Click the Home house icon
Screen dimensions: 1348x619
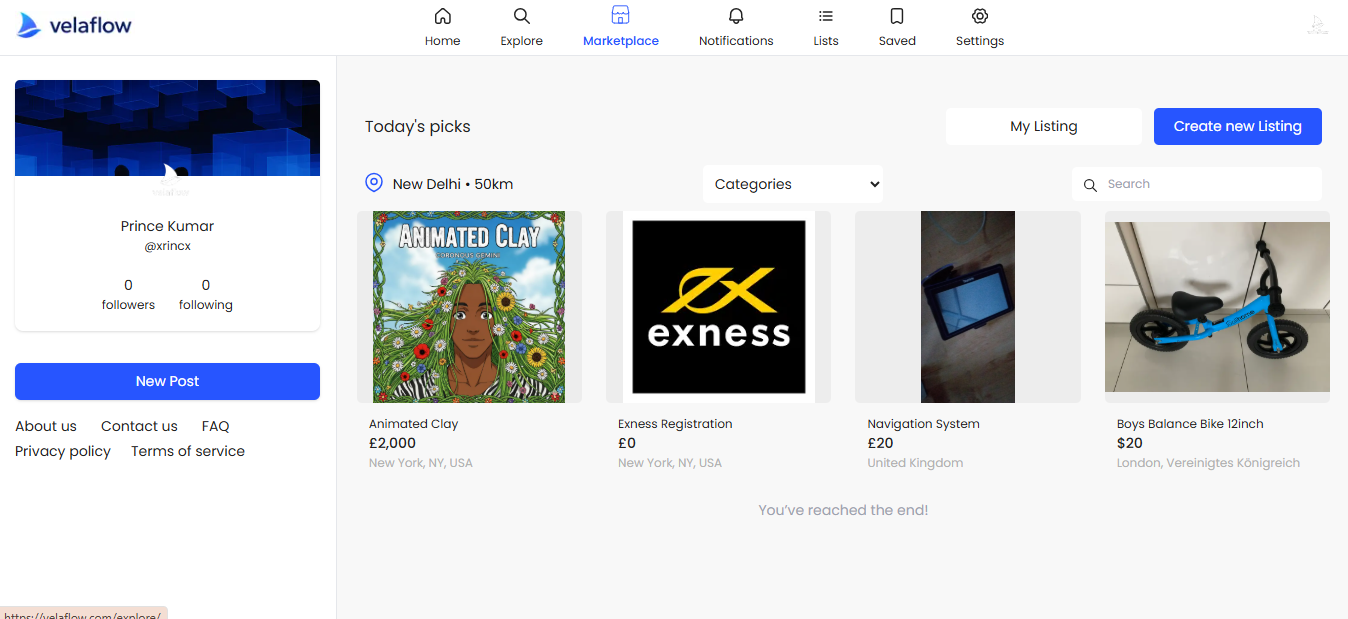pos(442,16)
